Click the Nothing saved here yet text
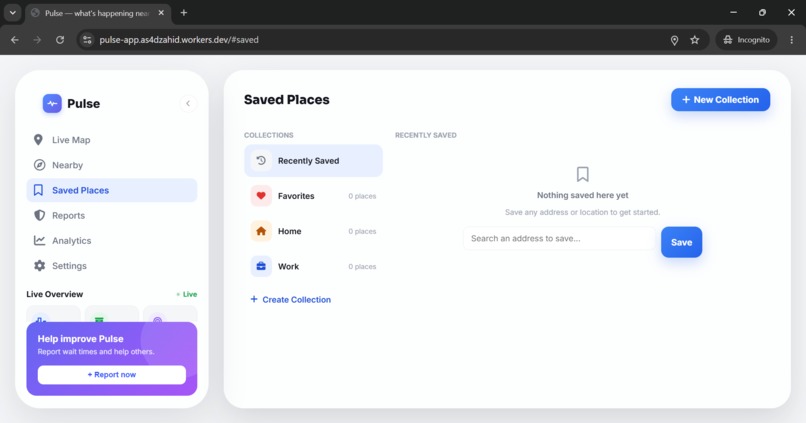The height and width of the screenshot is (423, 806). click(582, 195)
